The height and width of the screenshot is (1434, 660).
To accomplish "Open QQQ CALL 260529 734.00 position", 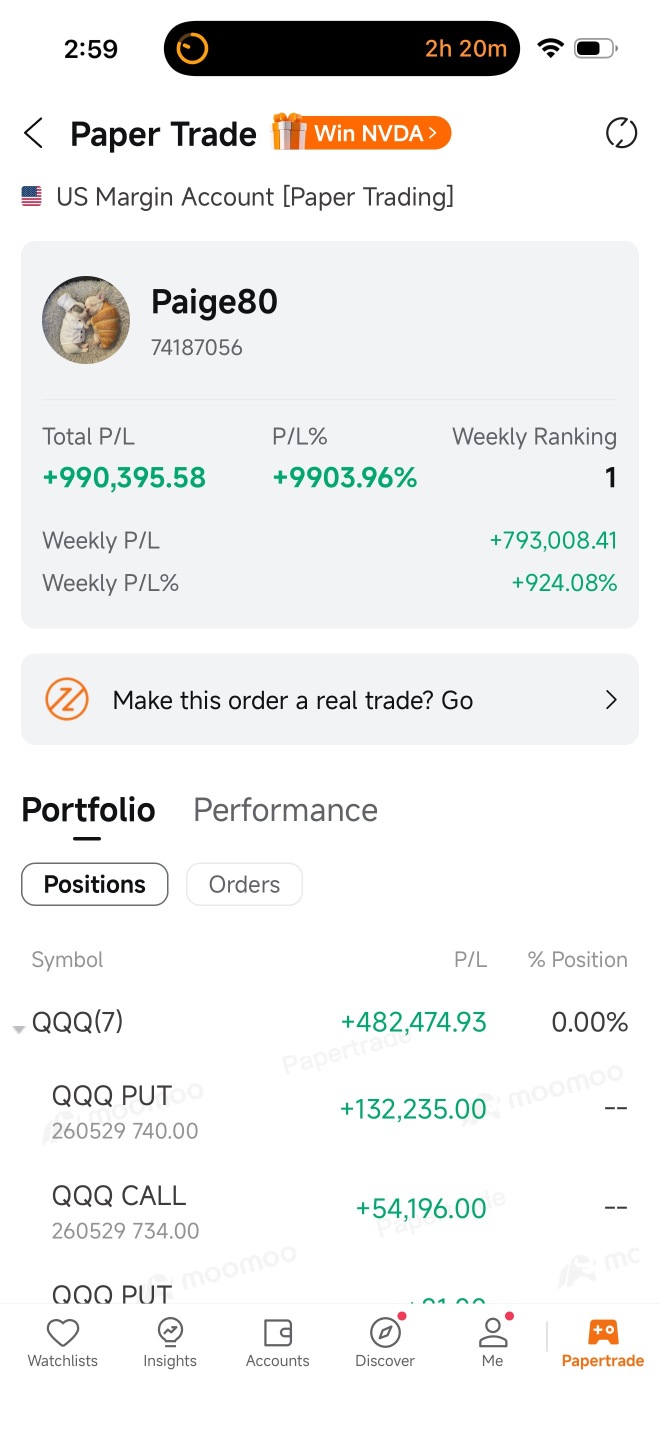I will coord(330,1210).
